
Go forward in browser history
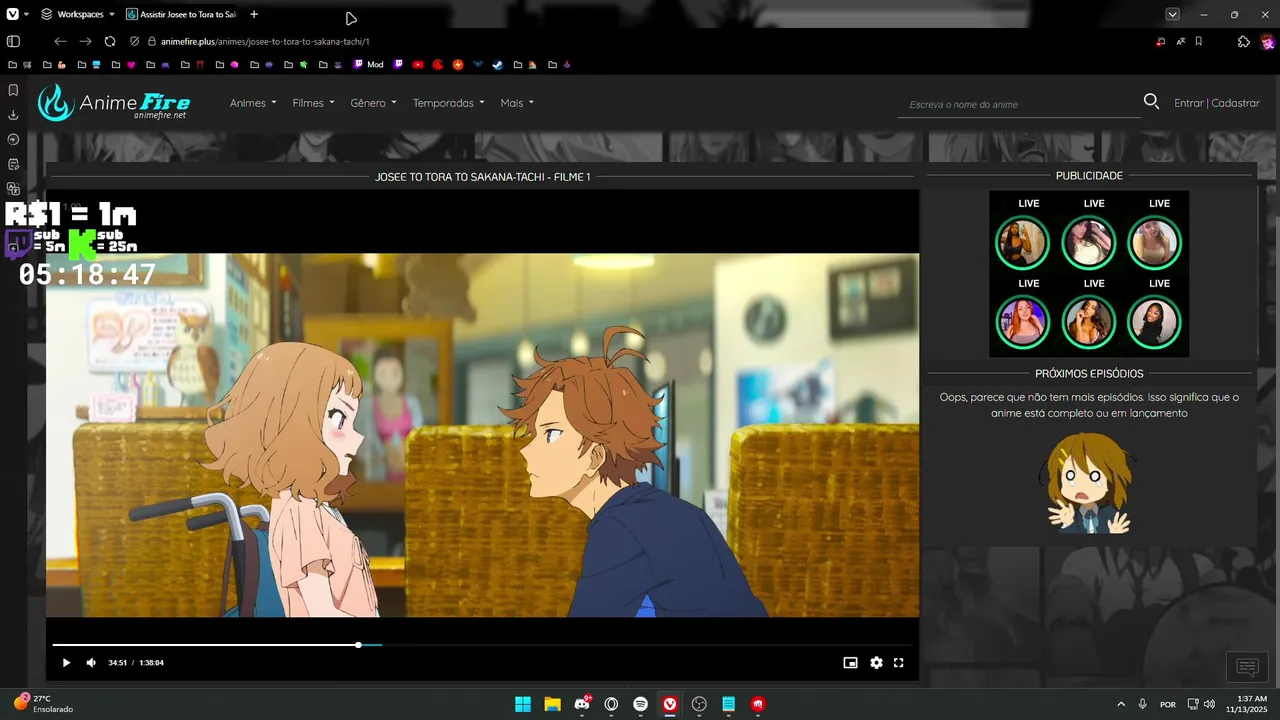pos(85,41)
